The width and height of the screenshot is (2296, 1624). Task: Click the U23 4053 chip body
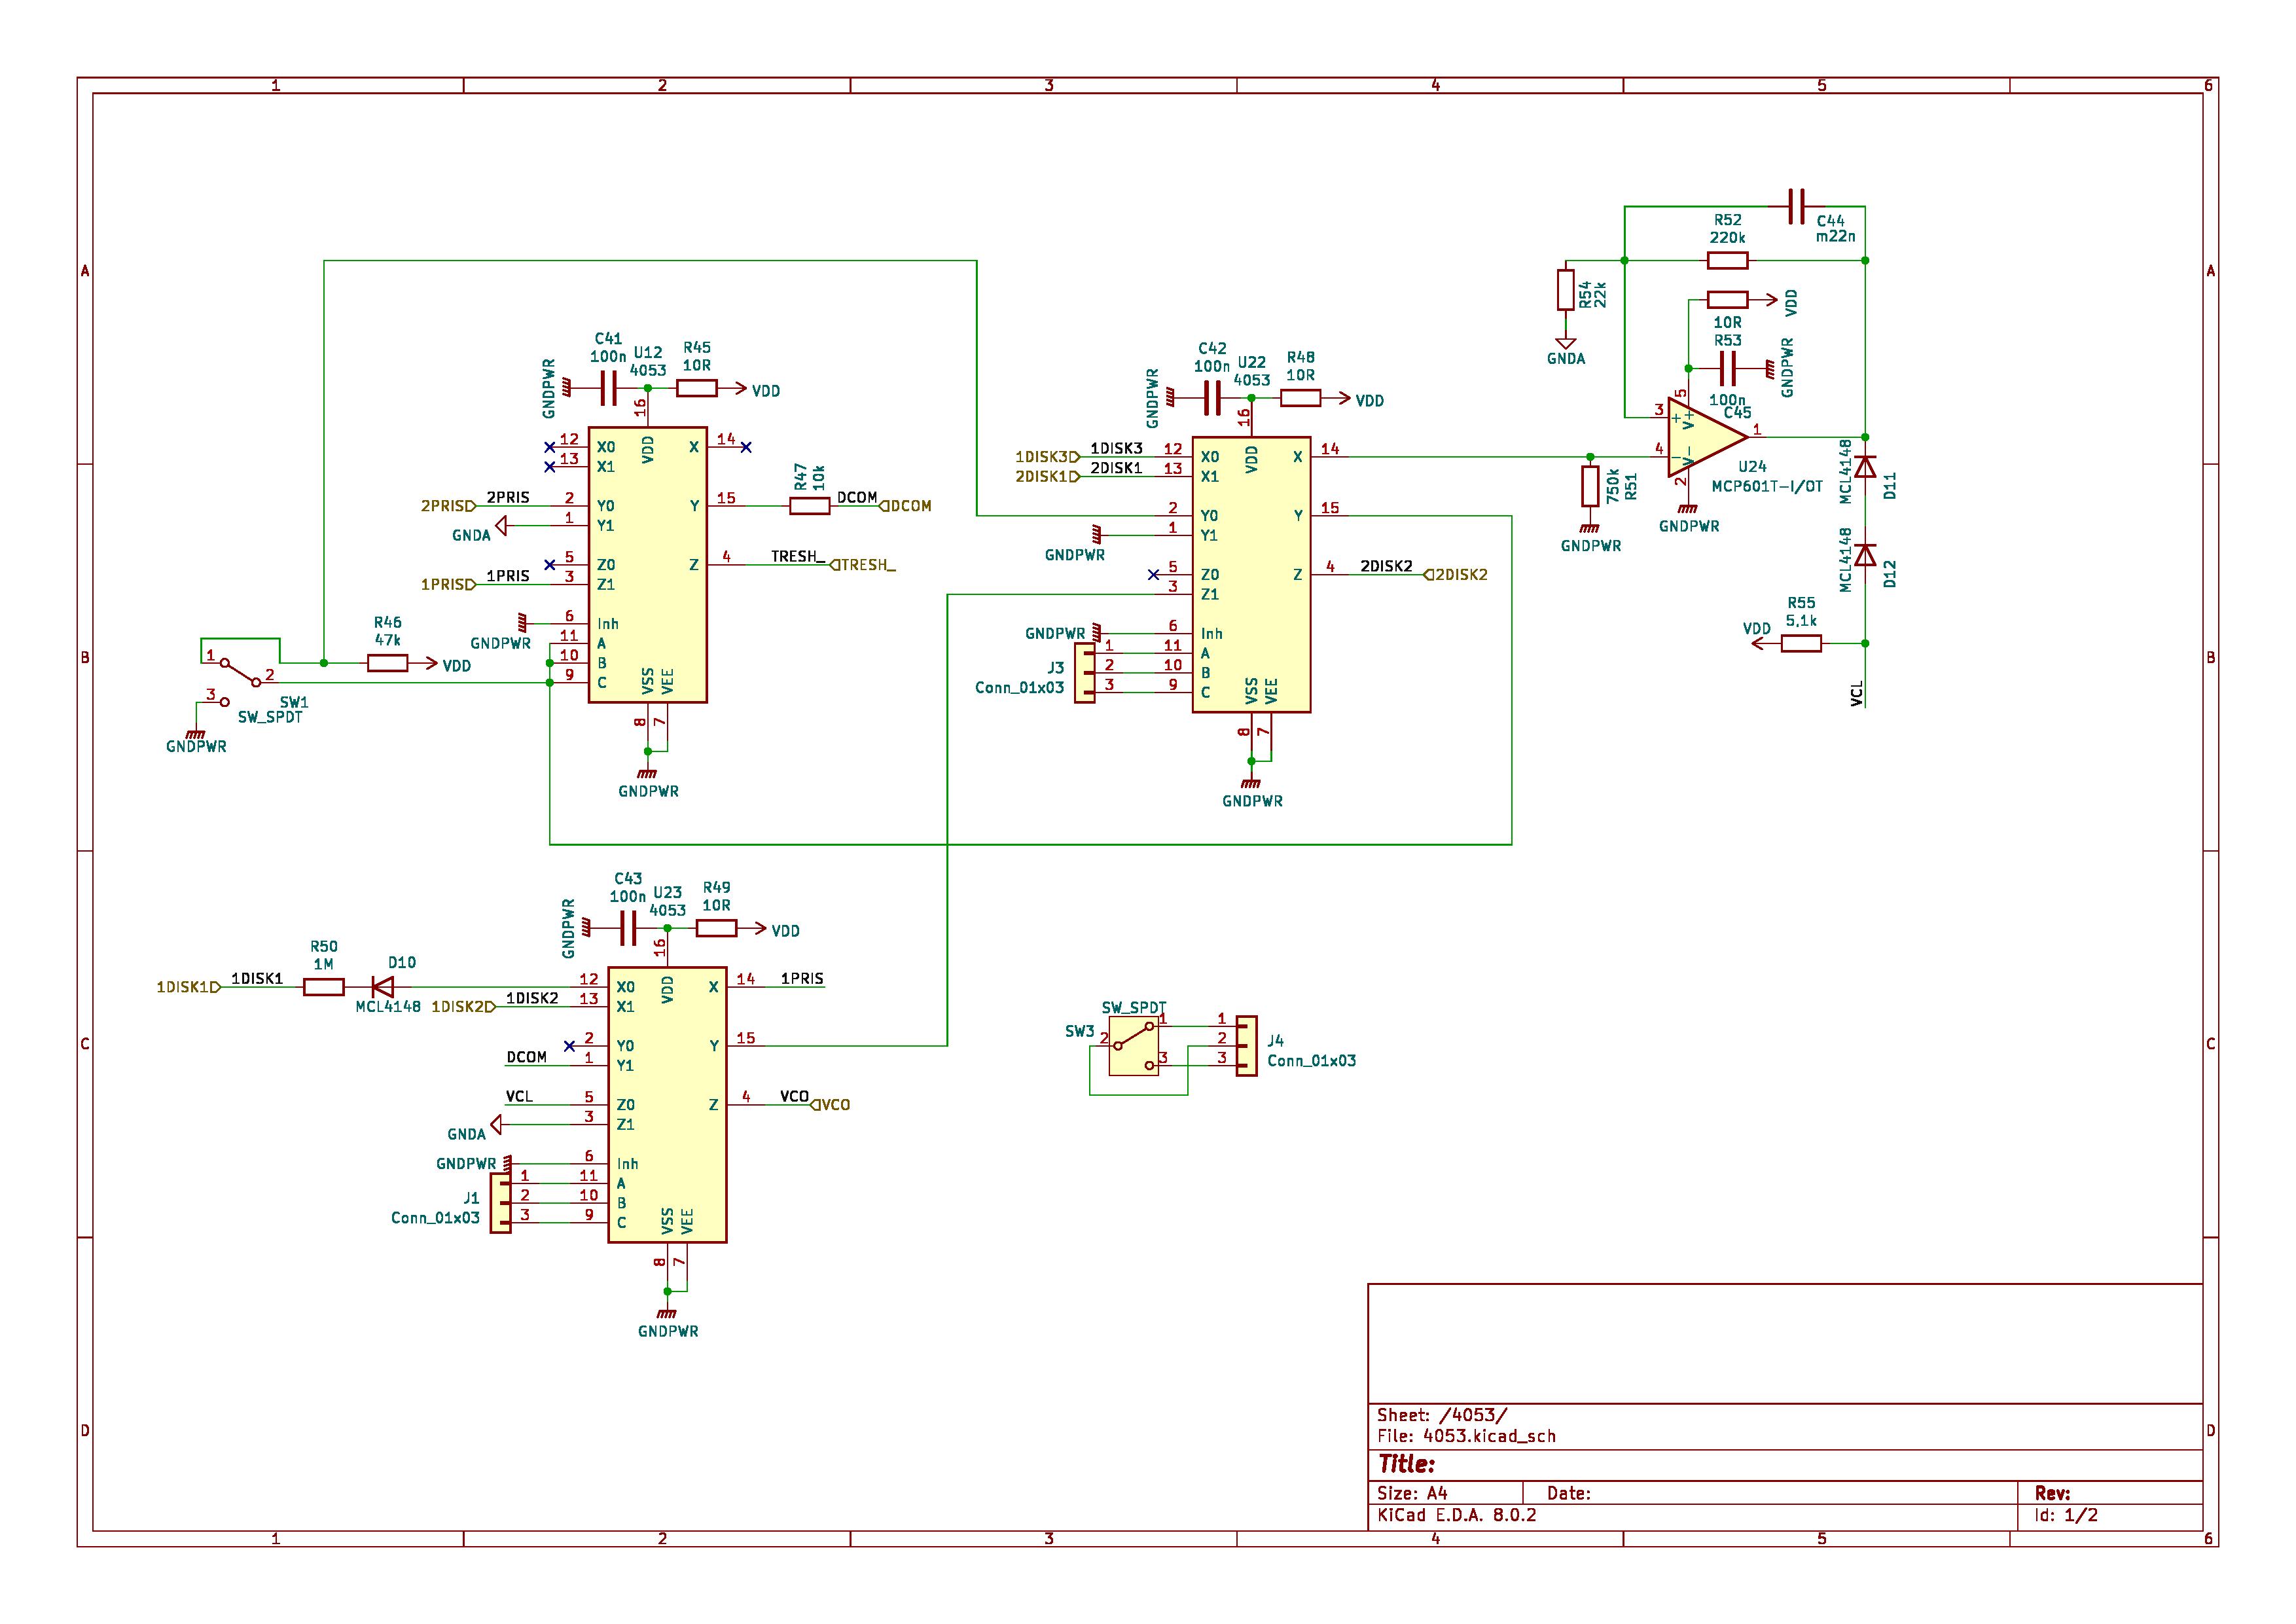click(667, 1105)
